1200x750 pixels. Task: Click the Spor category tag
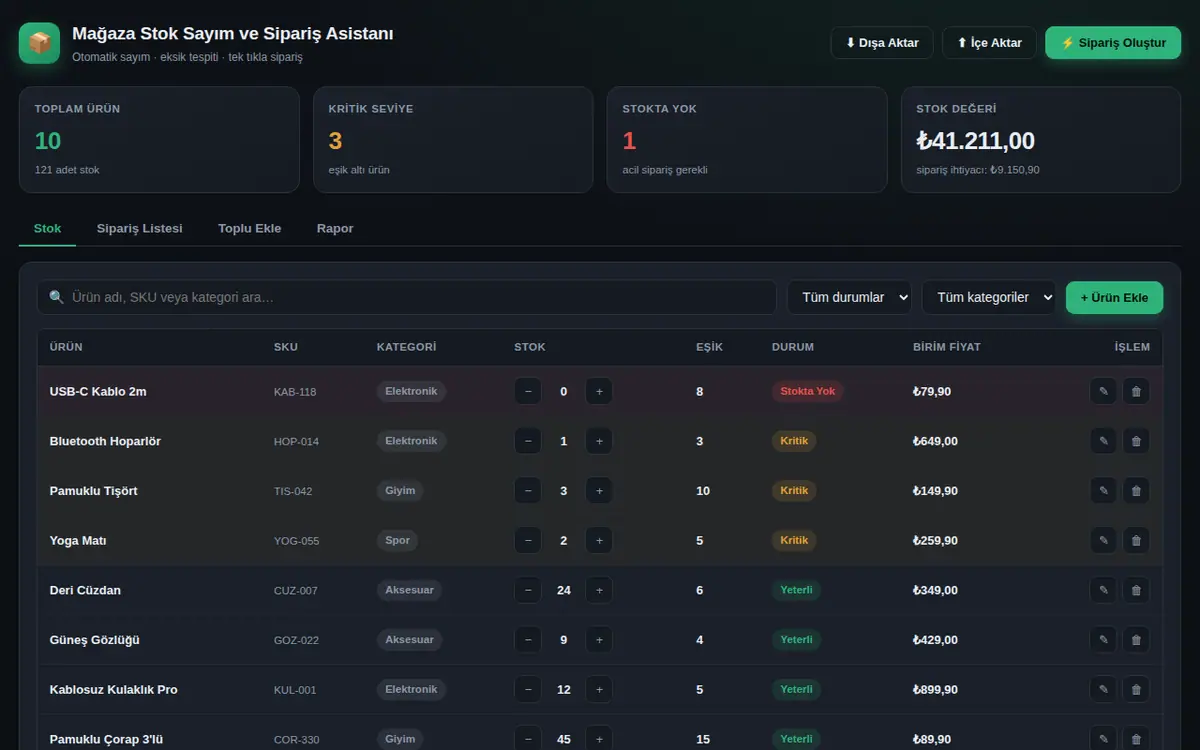[x=398, y=540]
